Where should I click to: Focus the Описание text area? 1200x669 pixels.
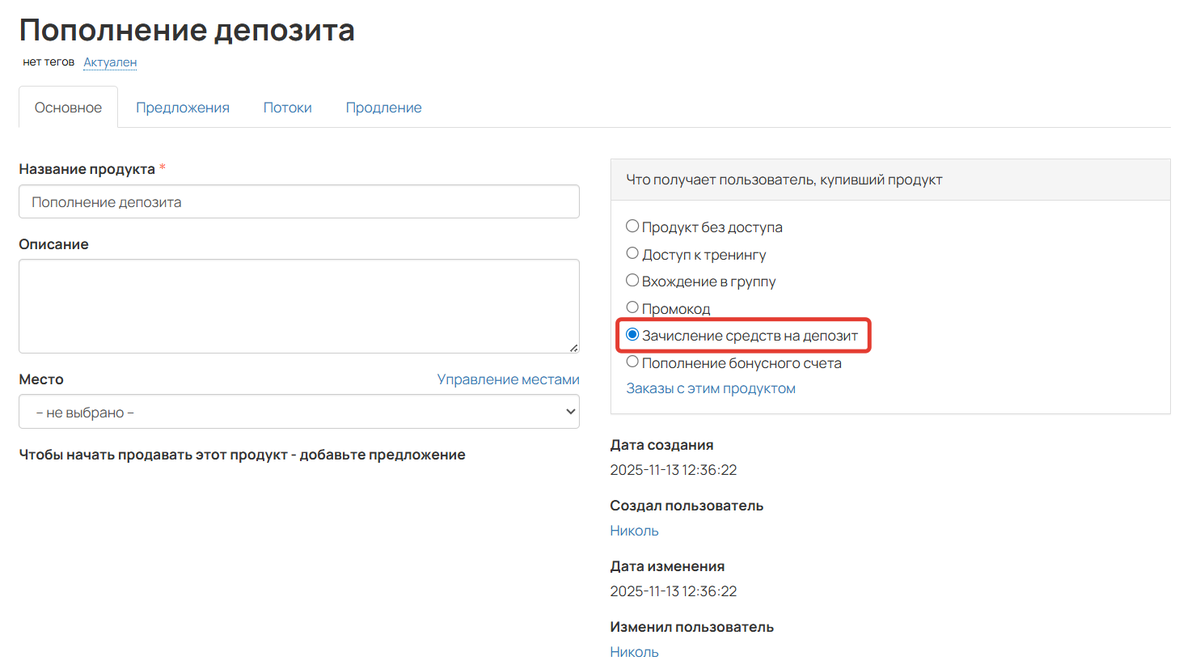[x=299, y=305]
